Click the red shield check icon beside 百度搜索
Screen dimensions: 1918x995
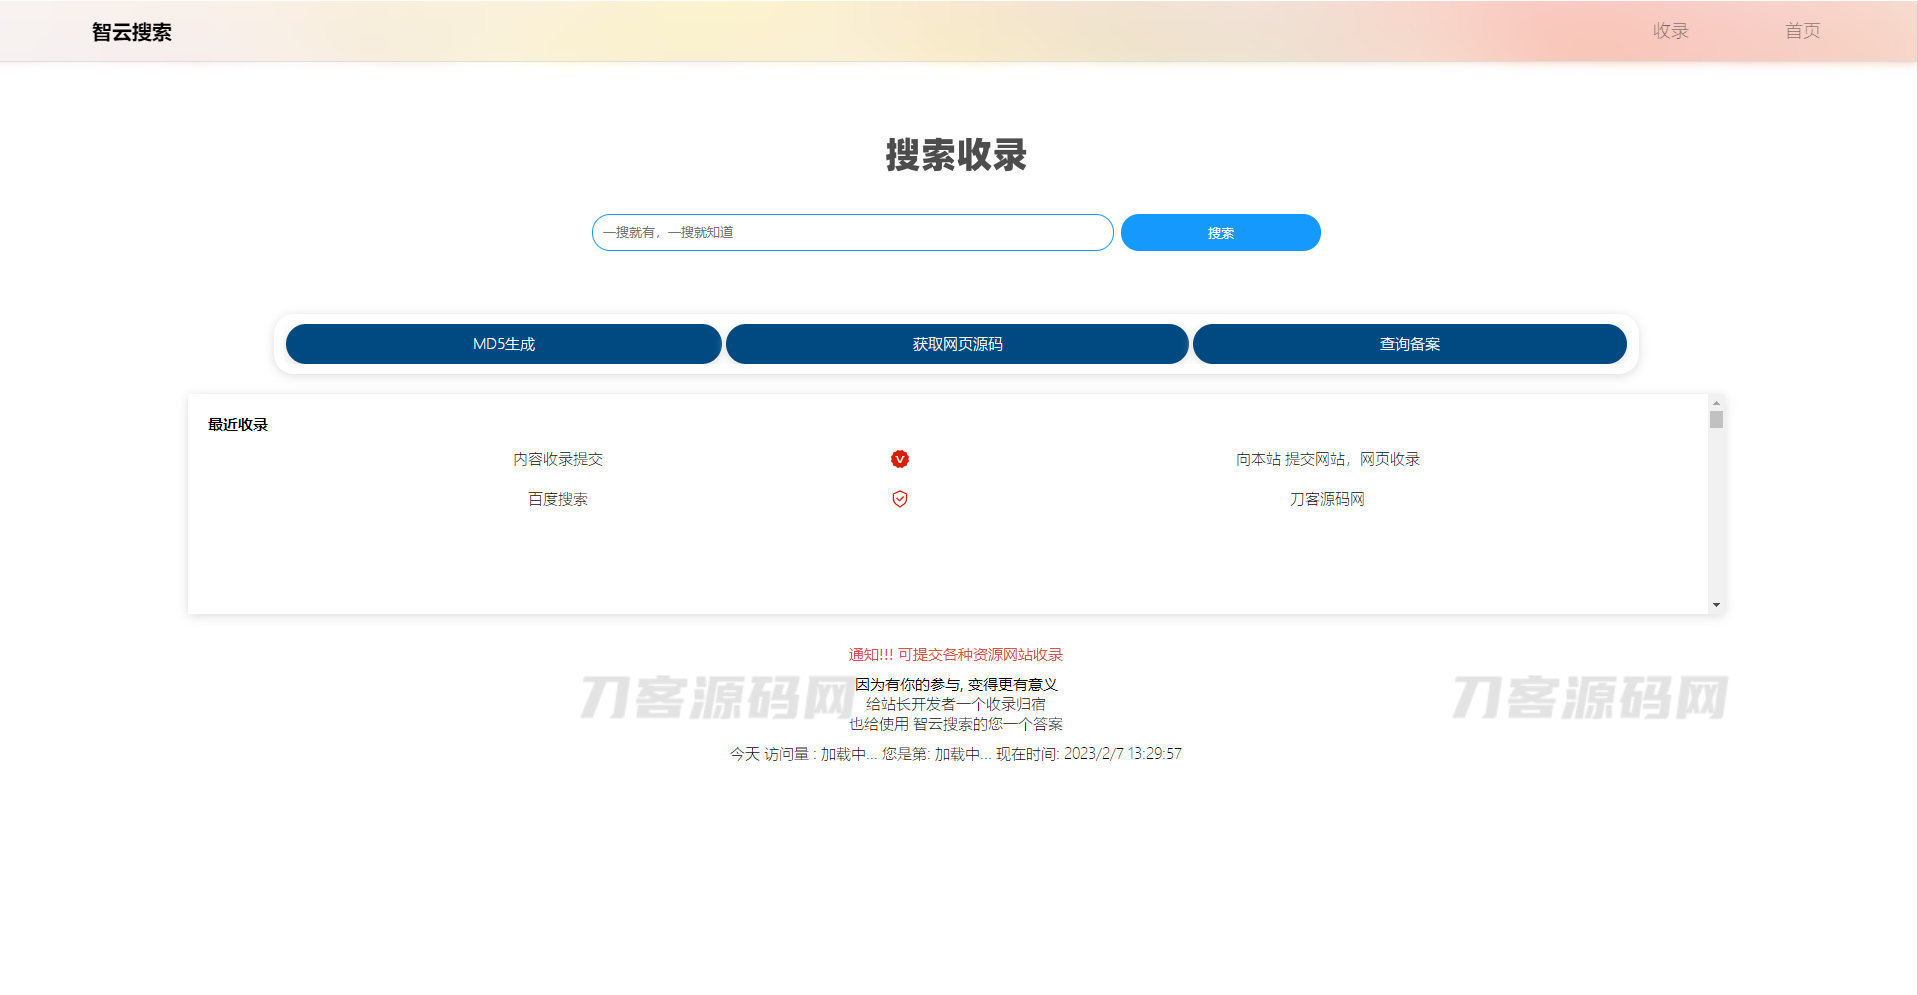899,499
